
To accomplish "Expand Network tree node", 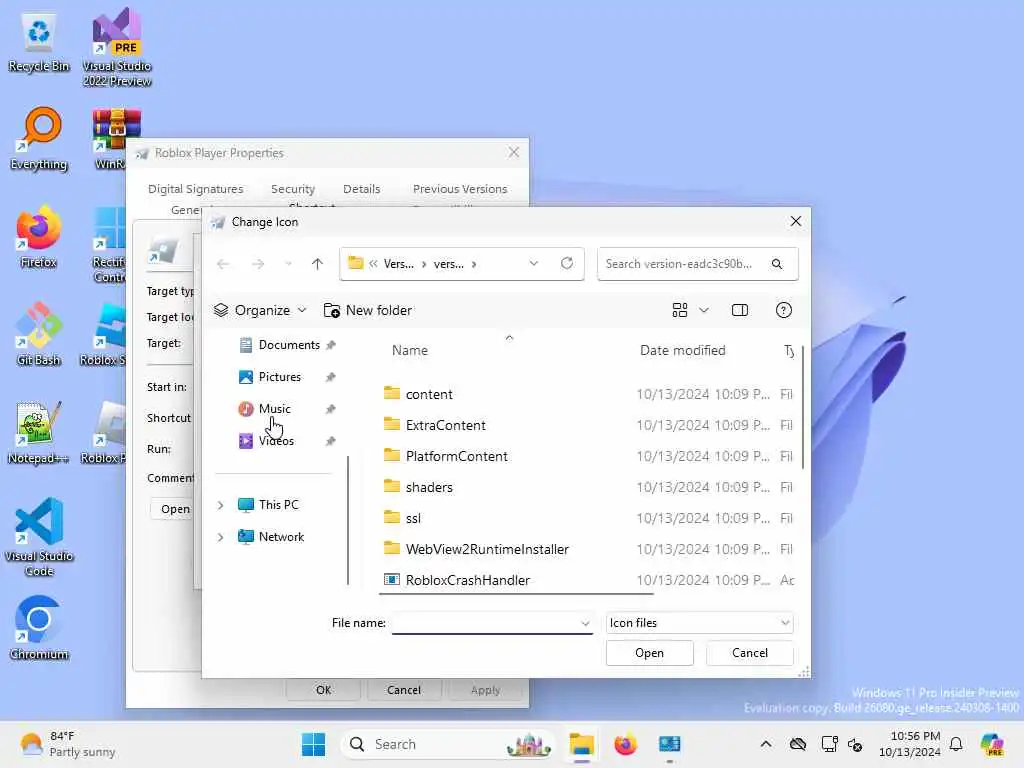I will (x=221, y=537).
